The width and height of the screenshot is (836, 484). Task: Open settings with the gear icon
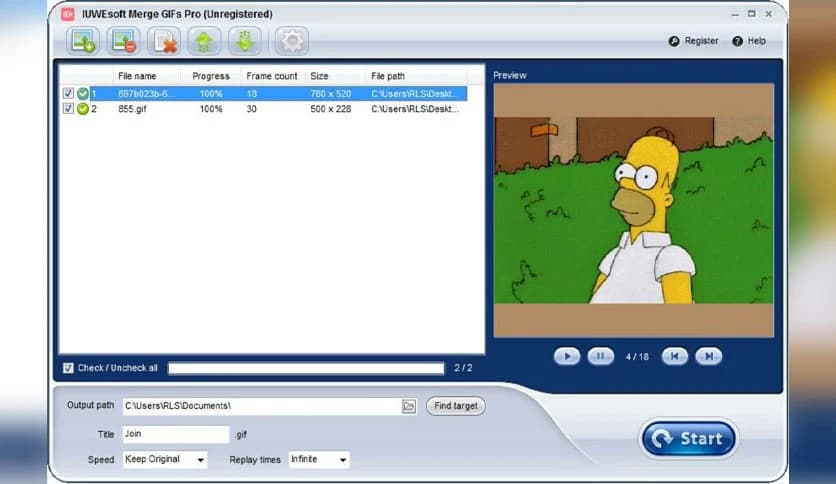(x=292, y=41)
